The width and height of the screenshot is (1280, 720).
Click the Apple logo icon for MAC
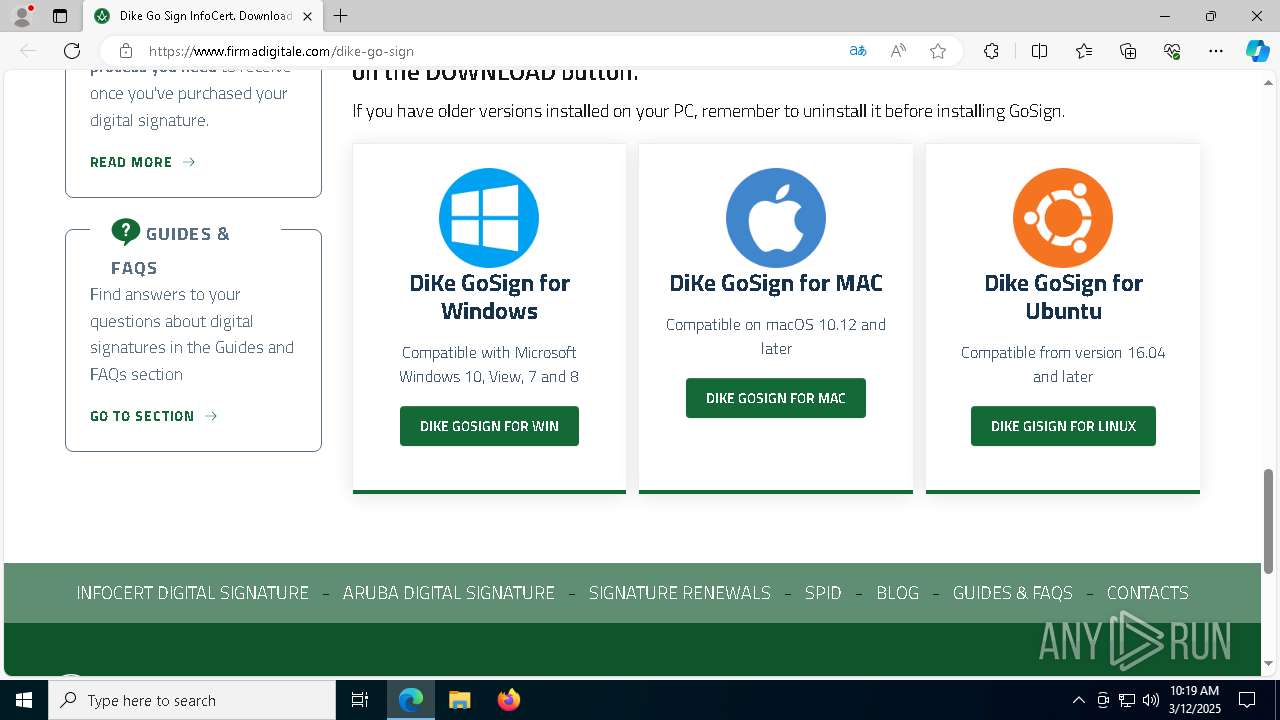click(x=776, y=218)
